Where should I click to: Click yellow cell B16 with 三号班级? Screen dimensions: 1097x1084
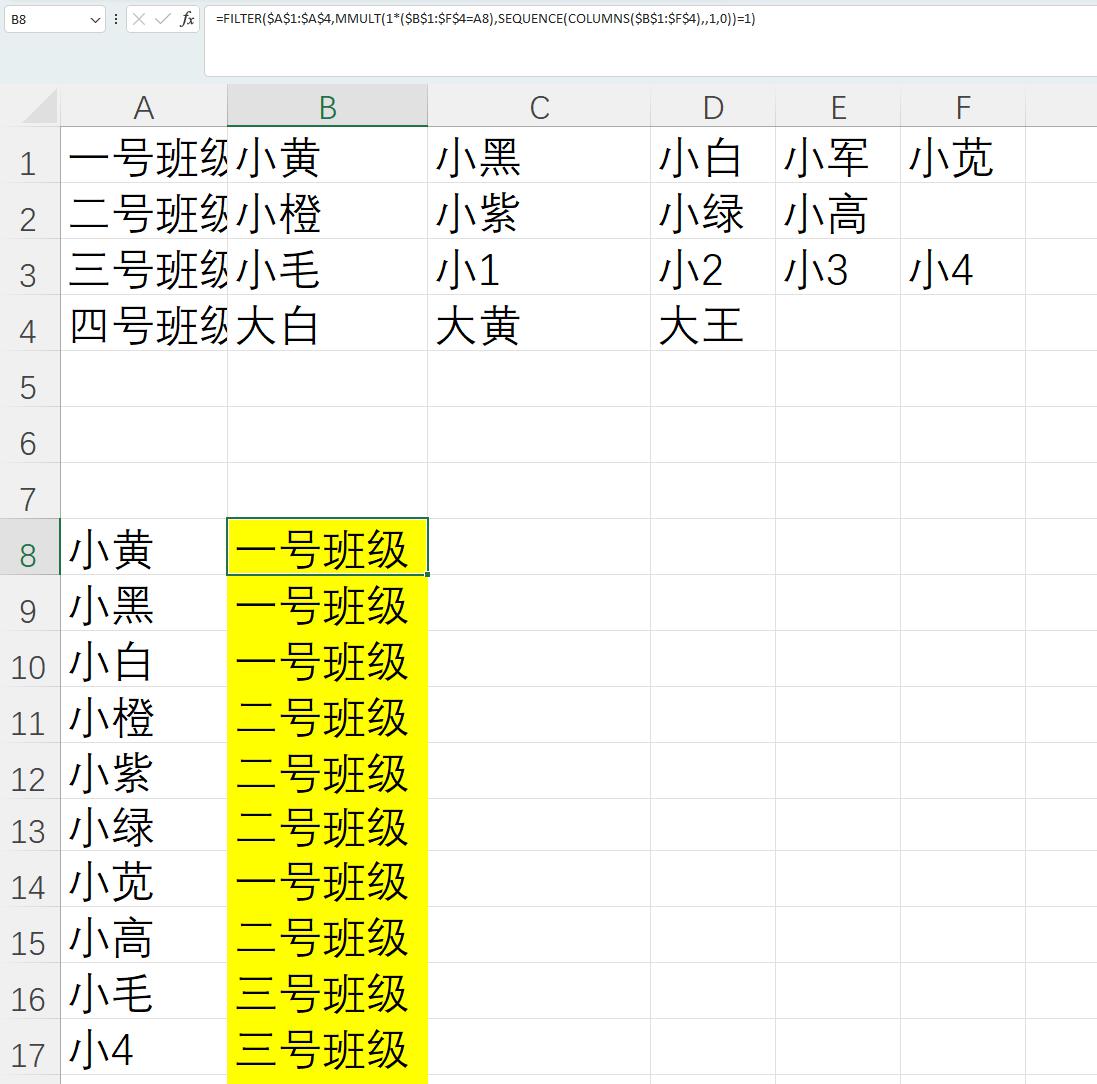point(327,991)
